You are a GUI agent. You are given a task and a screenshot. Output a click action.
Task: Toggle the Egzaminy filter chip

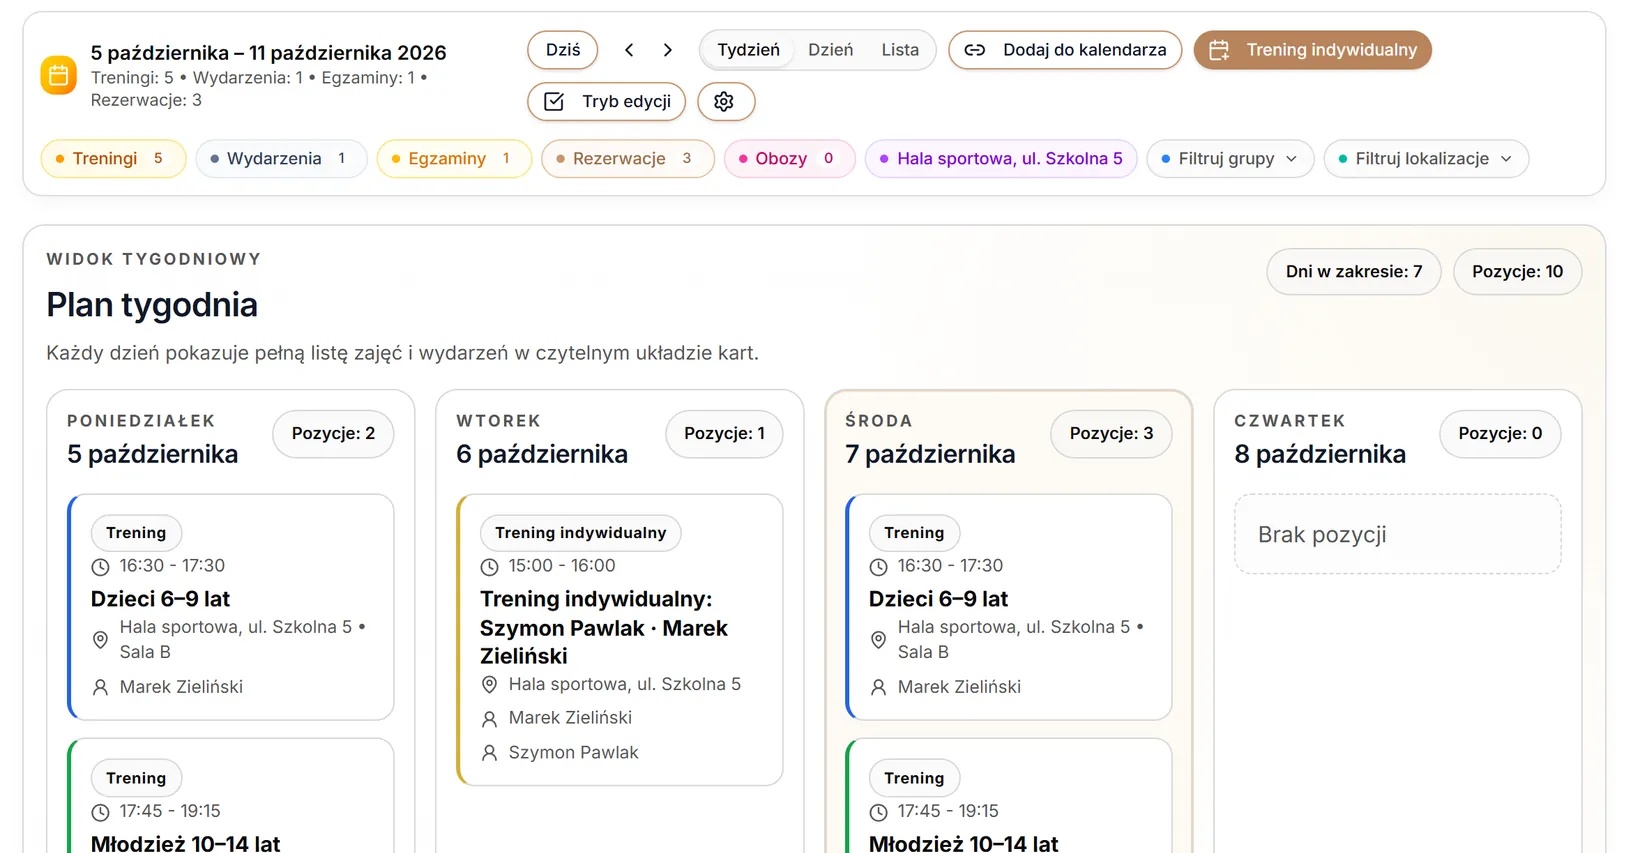click(454, 158)
